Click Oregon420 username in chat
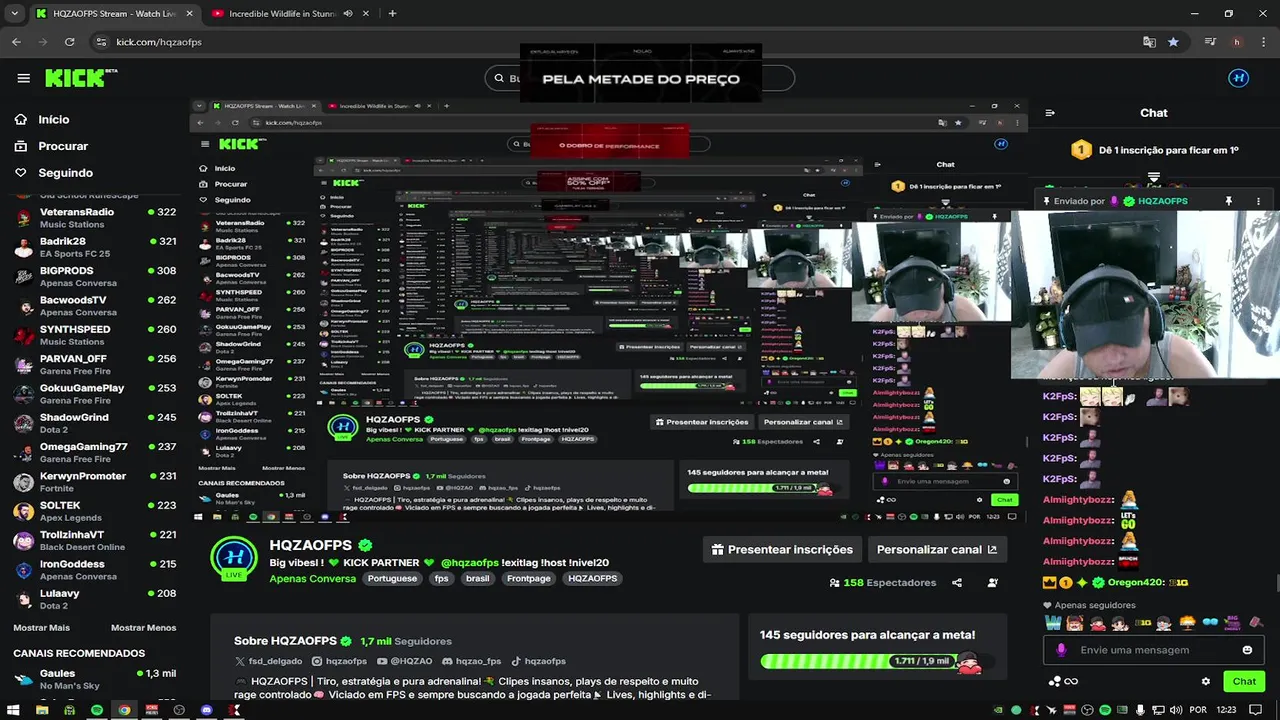 click(x=1136, y=582)
